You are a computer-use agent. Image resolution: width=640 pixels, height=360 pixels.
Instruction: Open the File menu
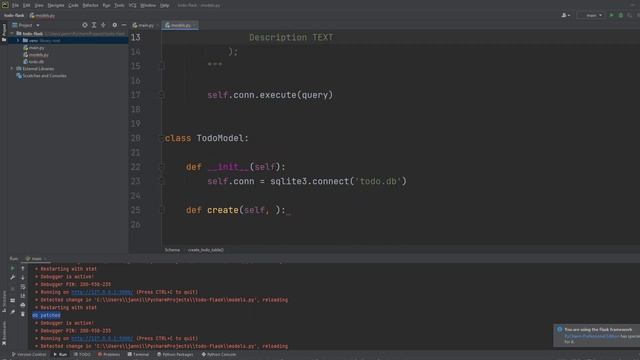click(x=15, y=5)
